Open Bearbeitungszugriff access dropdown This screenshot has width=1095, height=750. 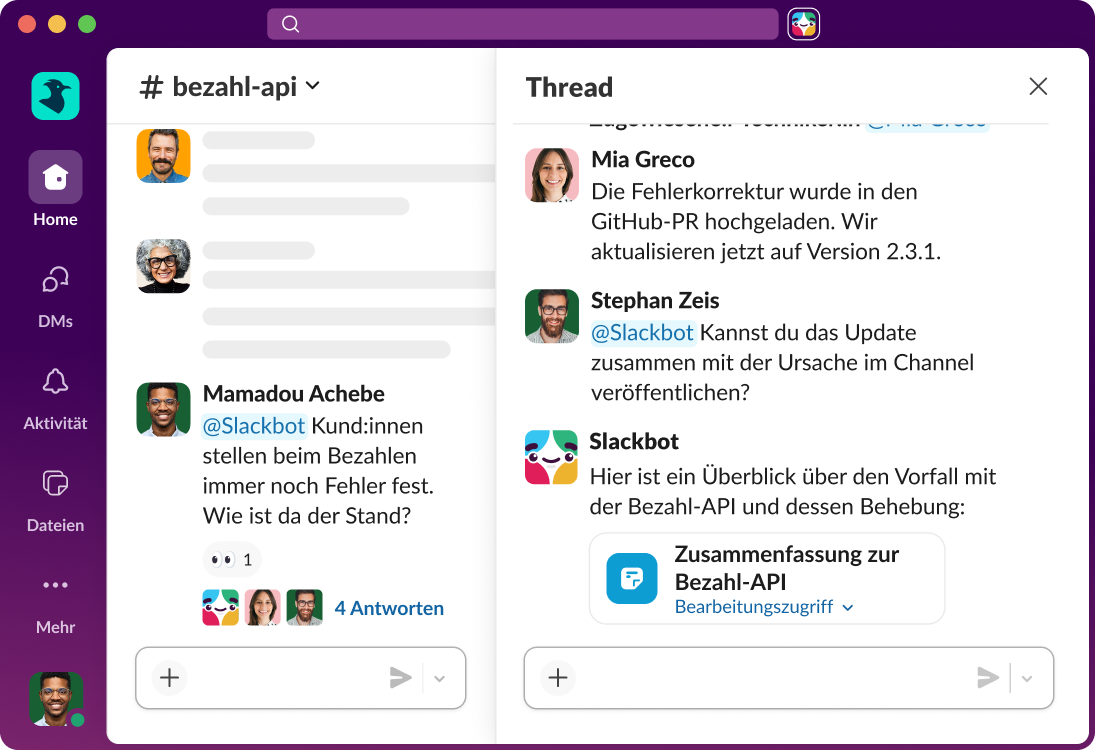[764, 607]
